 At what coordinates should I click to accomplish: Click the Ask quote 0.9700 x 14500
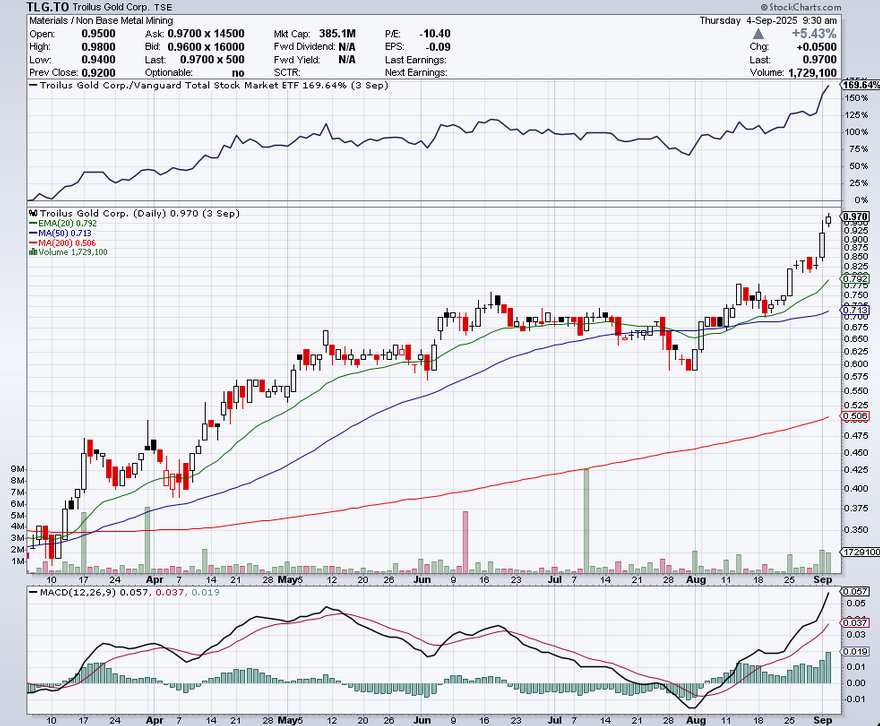(206, 34)
